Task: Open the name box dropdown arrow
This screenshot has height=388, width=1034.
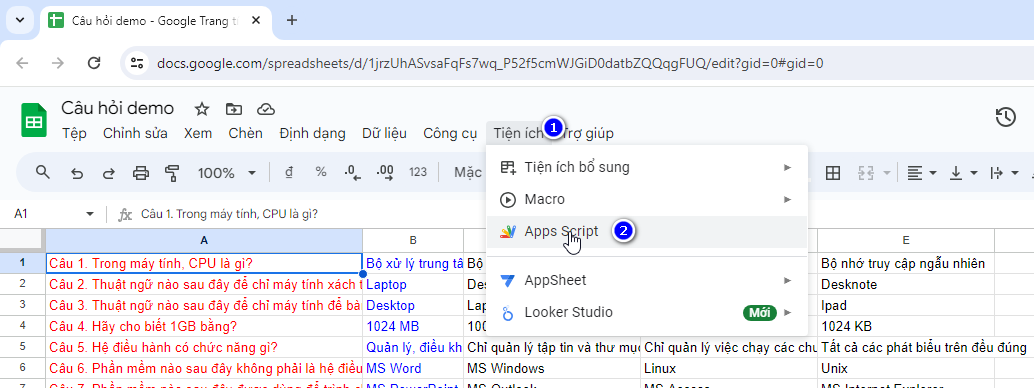Action: tap(90, 214)
